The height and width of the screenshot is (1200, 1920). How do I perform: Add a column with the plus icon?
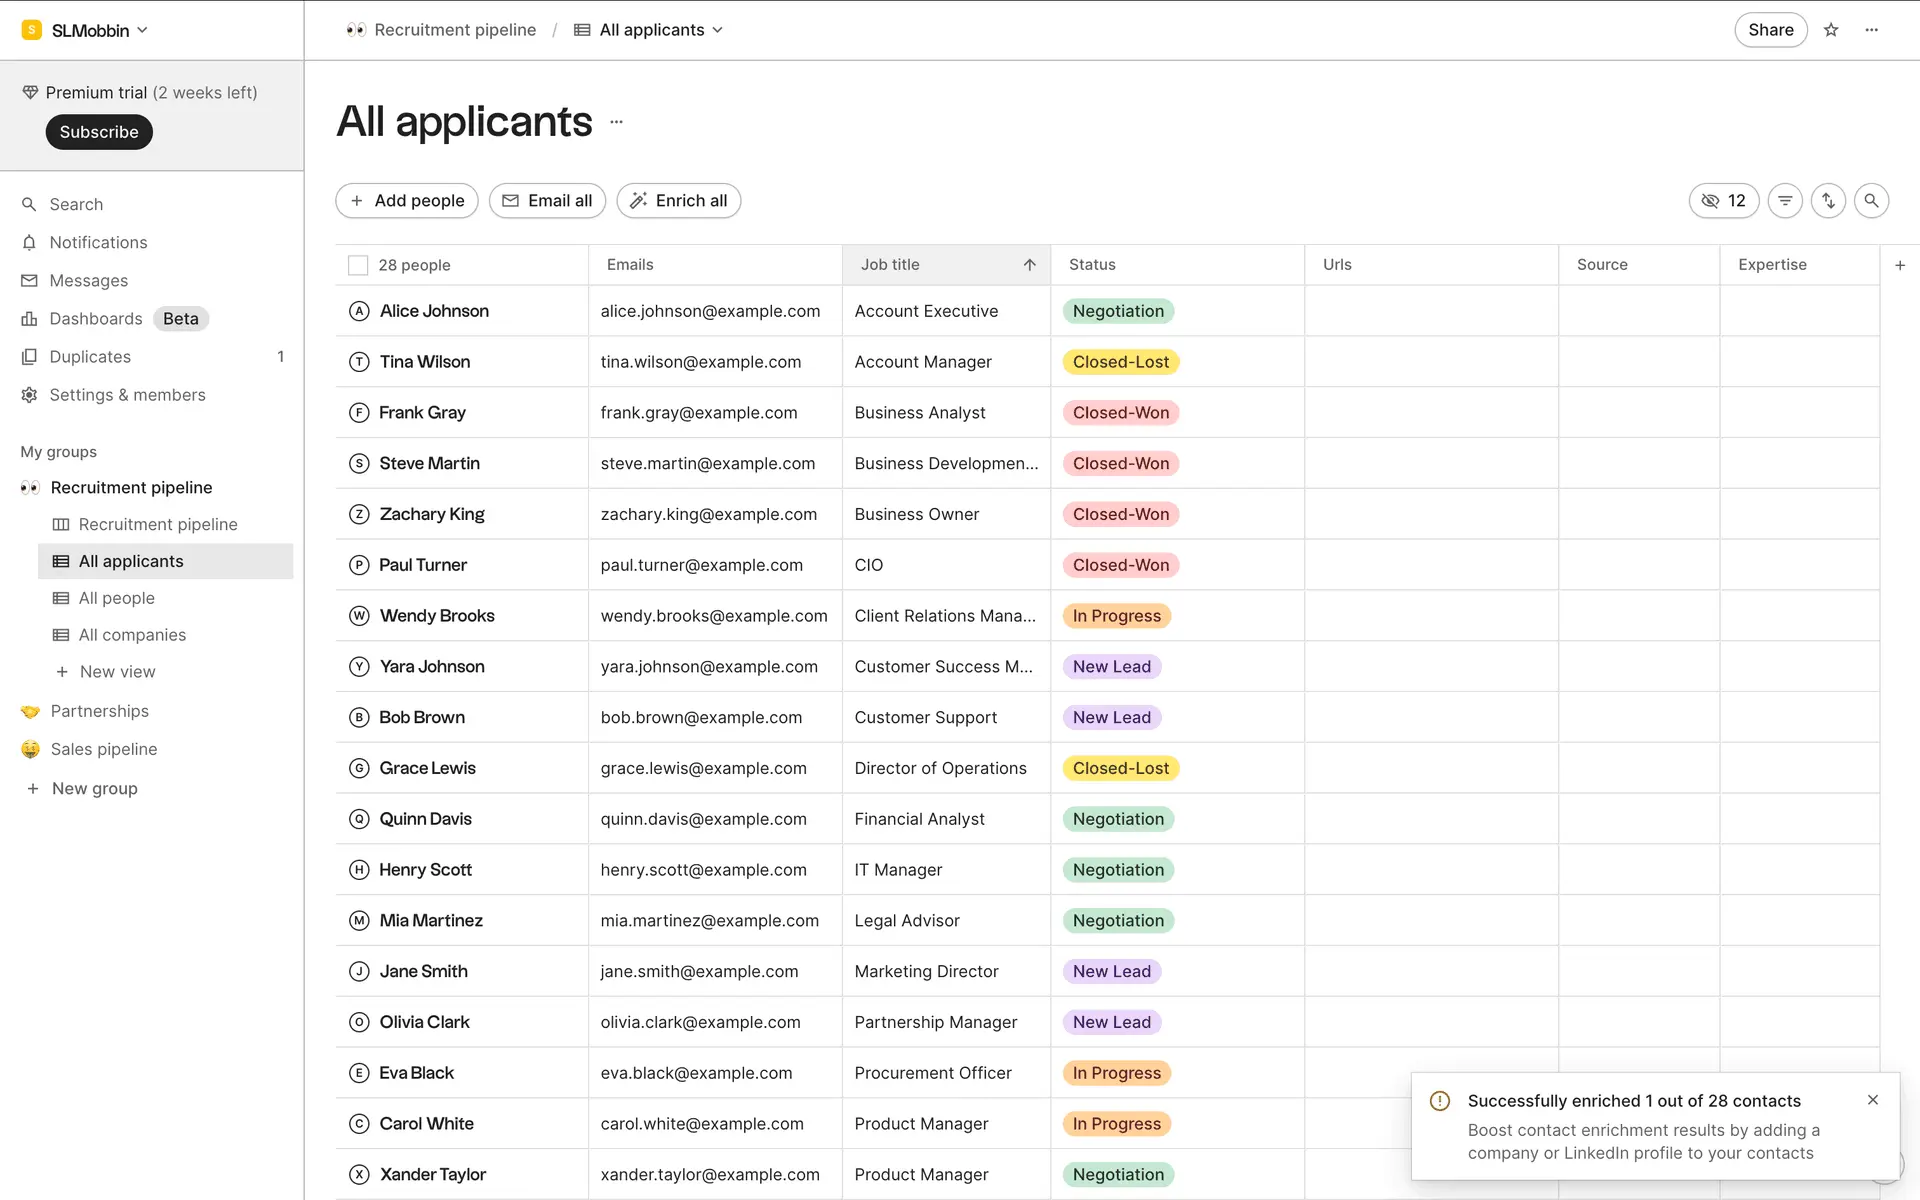(1900, 265)
